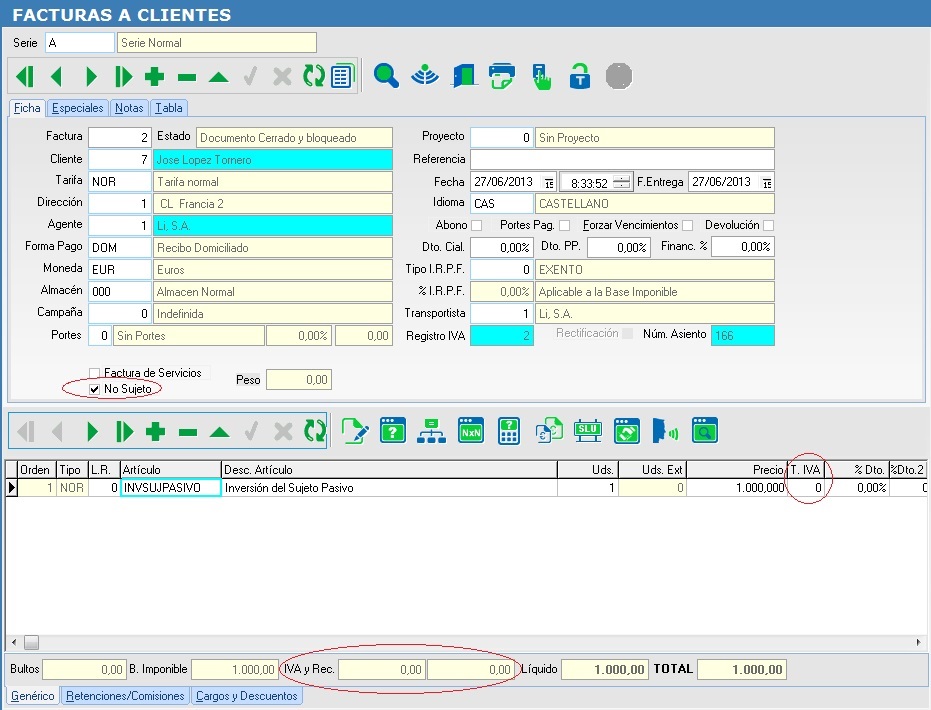Refresh invoice lines in lower toolbar

point(315,431)
